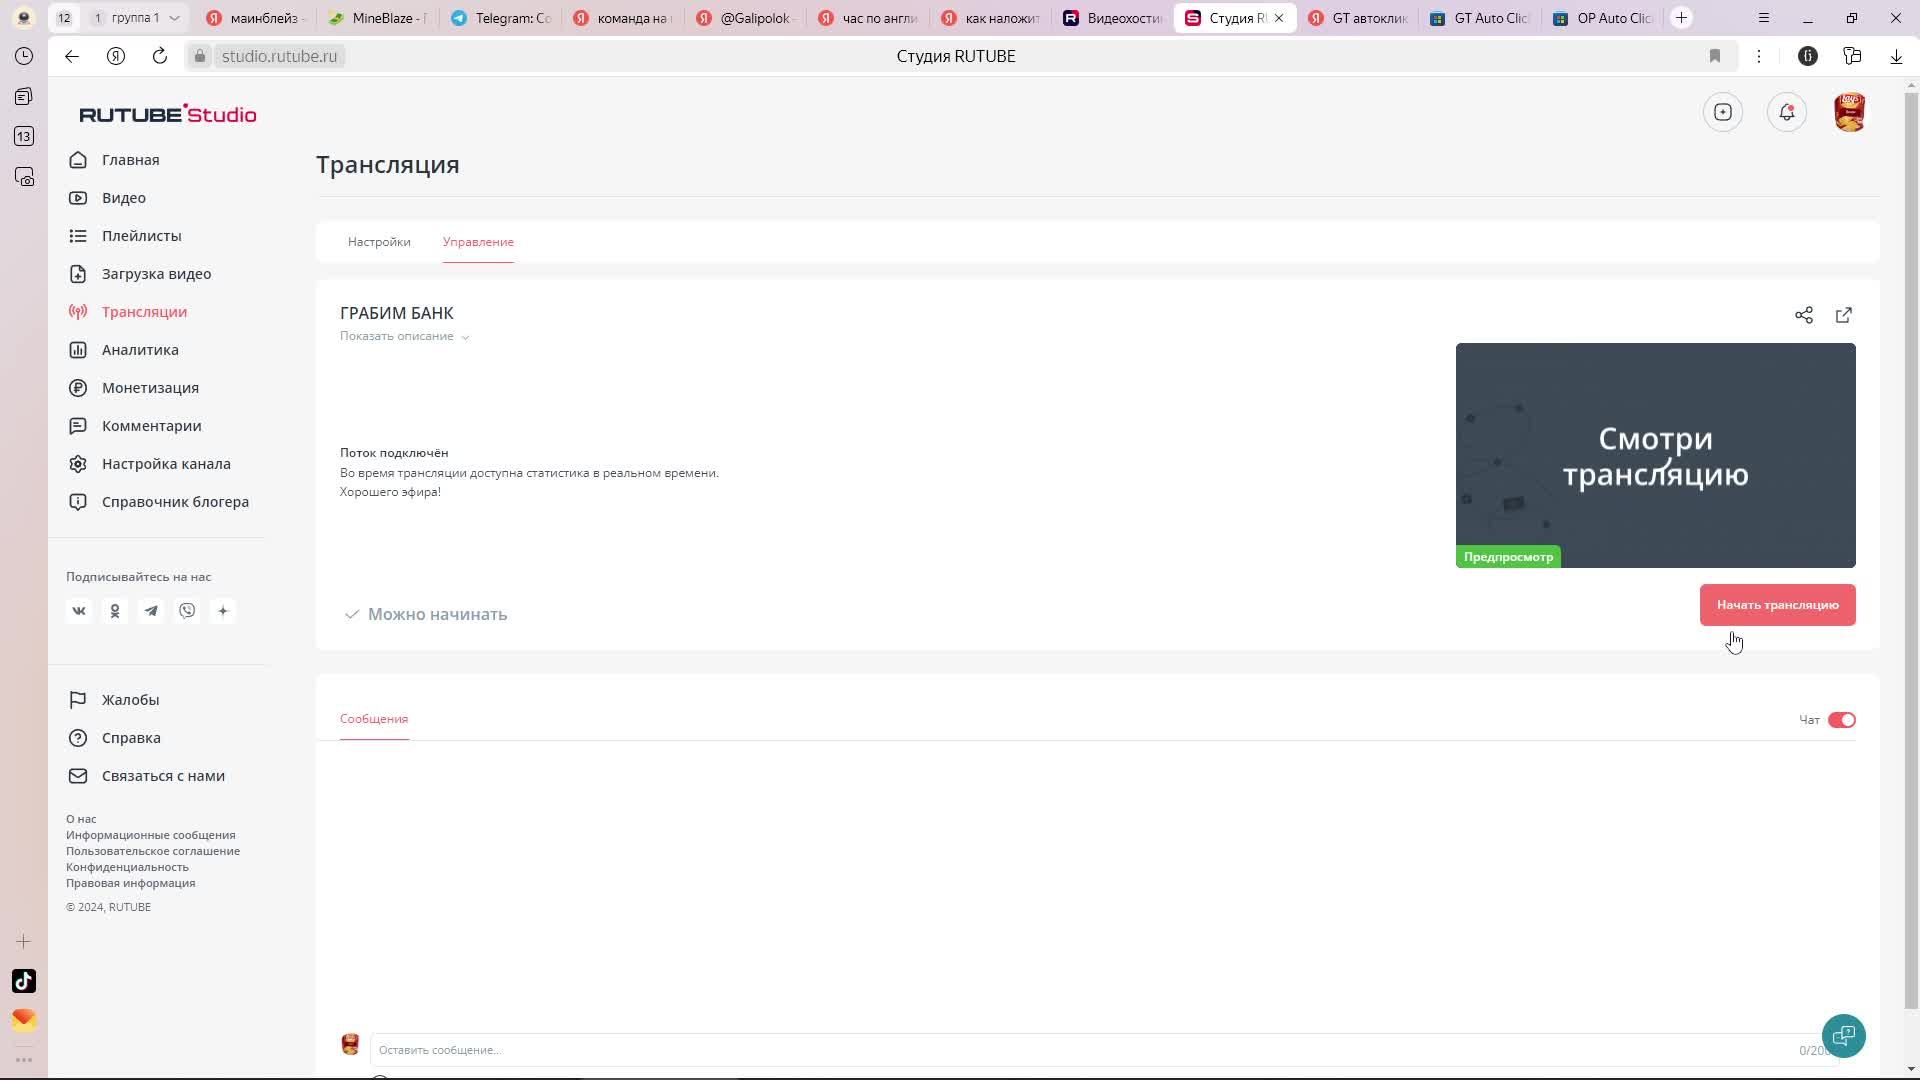The width and height of the screenshot is (1920, 1080).
Task: Open the VK social link icon
Action: point(79,611)
